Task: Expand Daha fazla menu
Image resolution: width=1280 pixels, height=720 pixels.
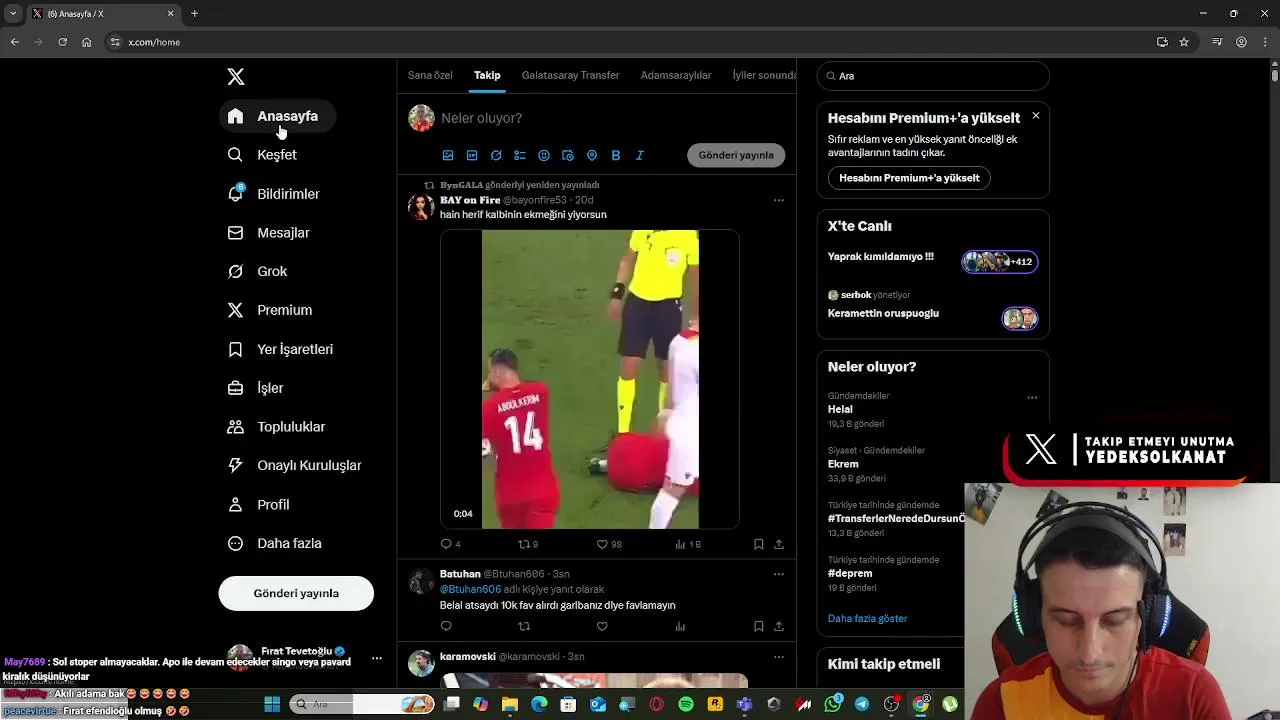Action: [x=274, y=544]
